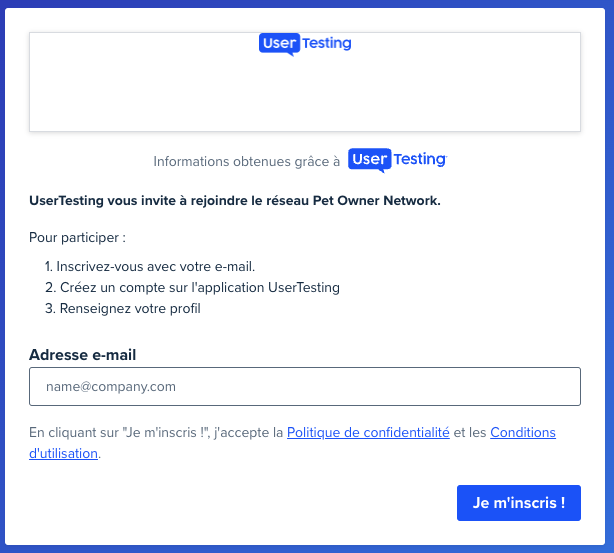Click the "Adresse e-mail" field label
The image size is (614, 553).
point(83,355)
